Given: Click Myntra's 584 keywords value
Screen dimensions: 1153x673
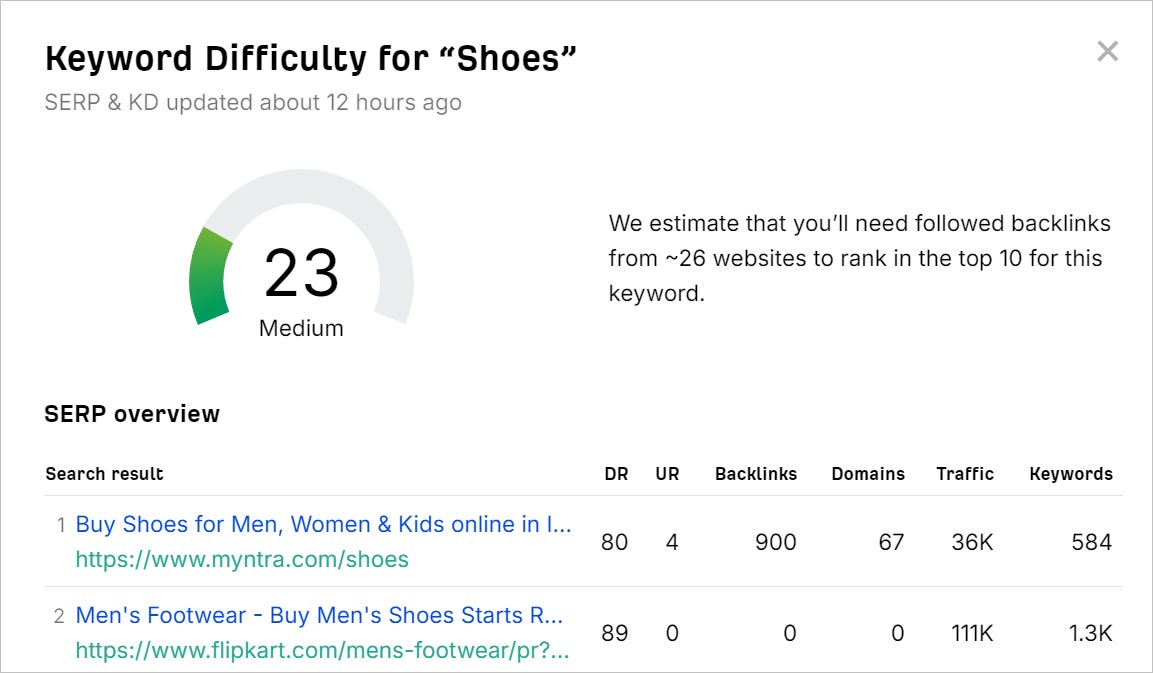Looking at the screenshot, I should tap(1091, 542).
